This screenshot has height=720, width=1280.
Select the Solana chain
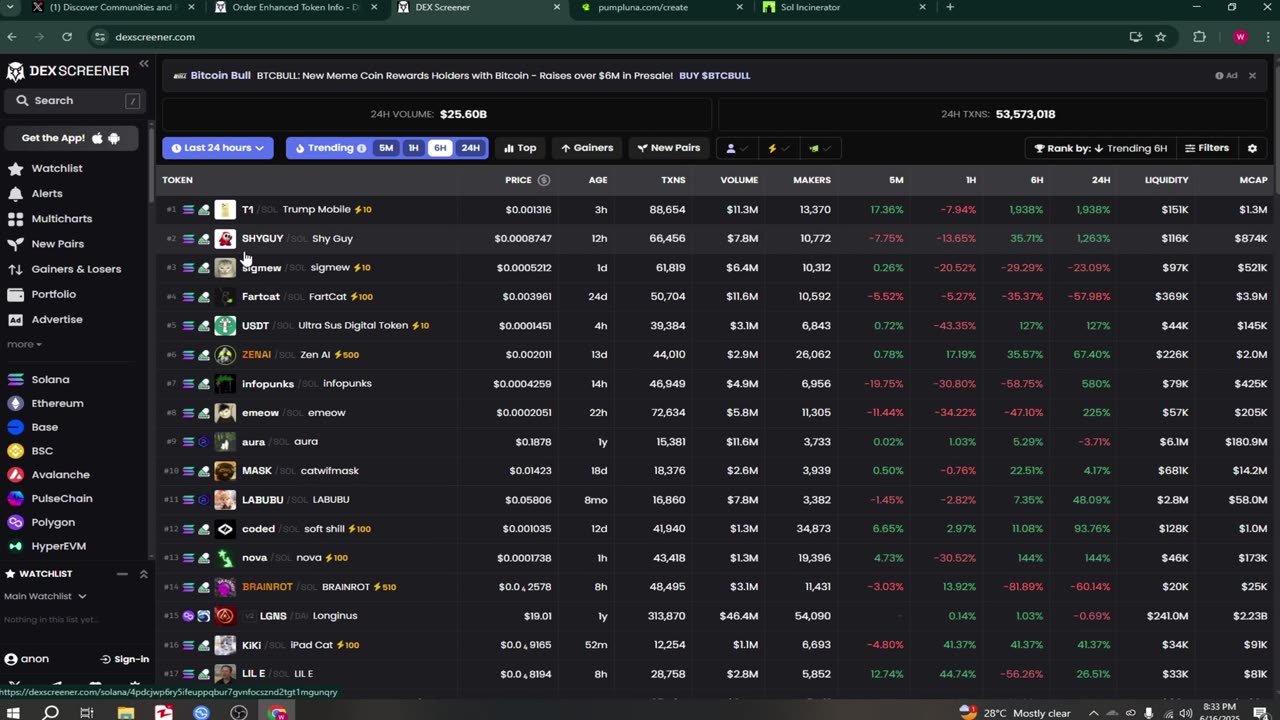(x=50, y=379)
